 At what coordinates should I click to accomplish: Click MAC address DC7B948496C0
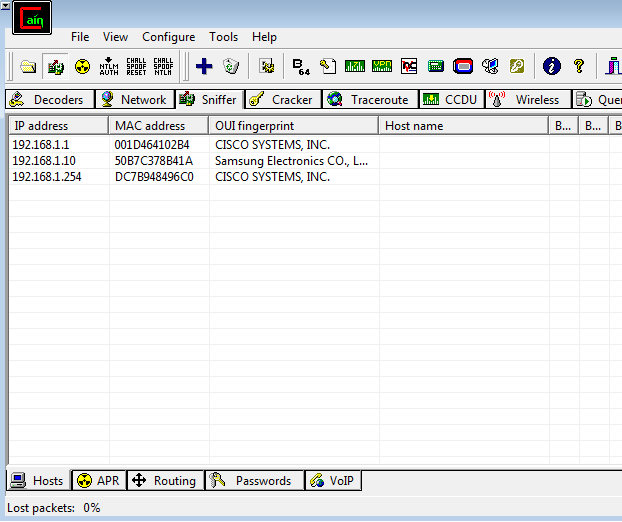(x=154, y=177)
